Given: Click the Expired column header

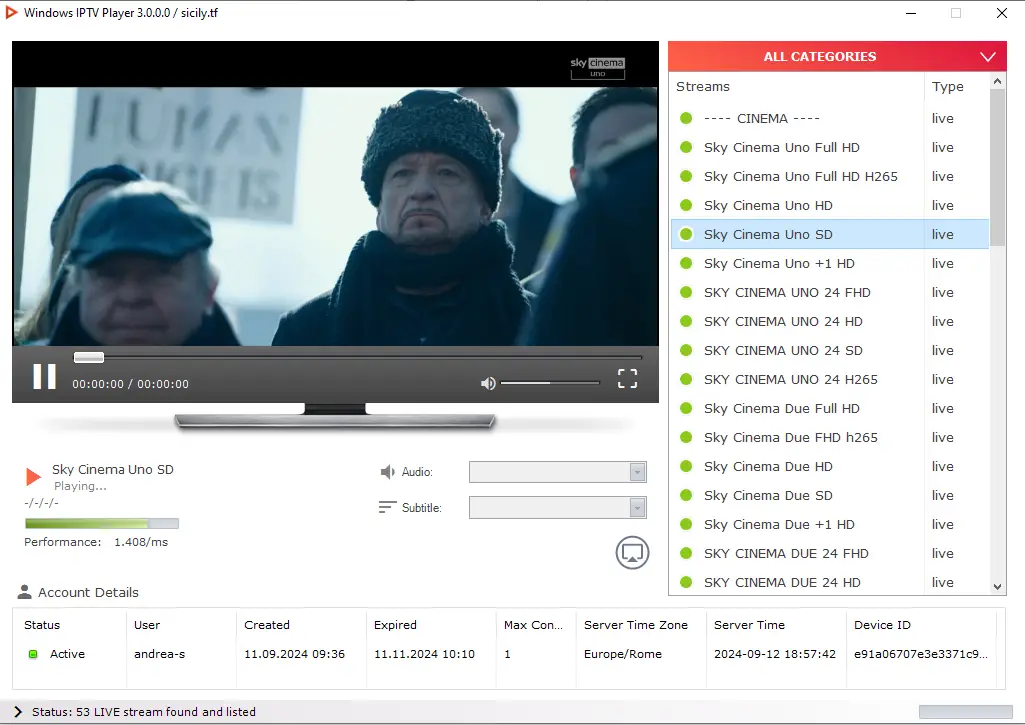Looking at the screenshot, I should (x=395, y=625).
